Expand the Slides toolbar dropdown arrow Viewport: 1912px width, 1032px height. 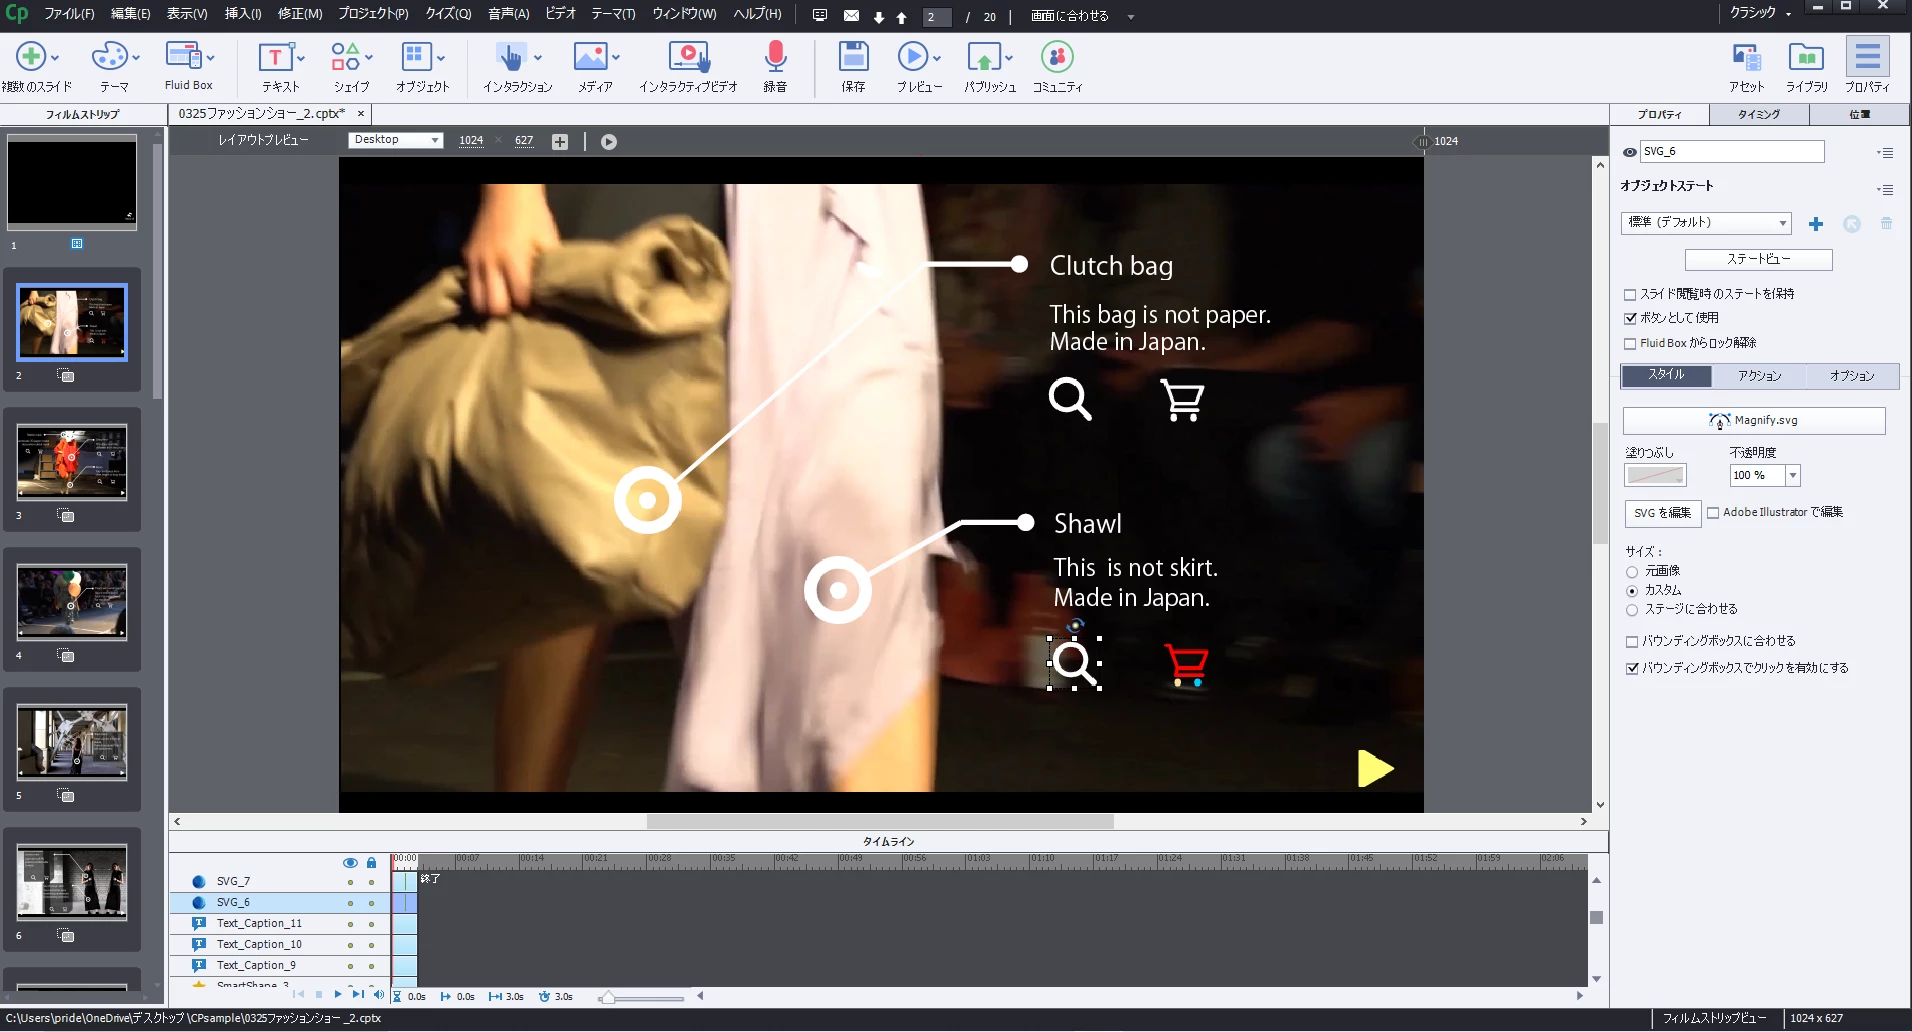pos(55,58)
